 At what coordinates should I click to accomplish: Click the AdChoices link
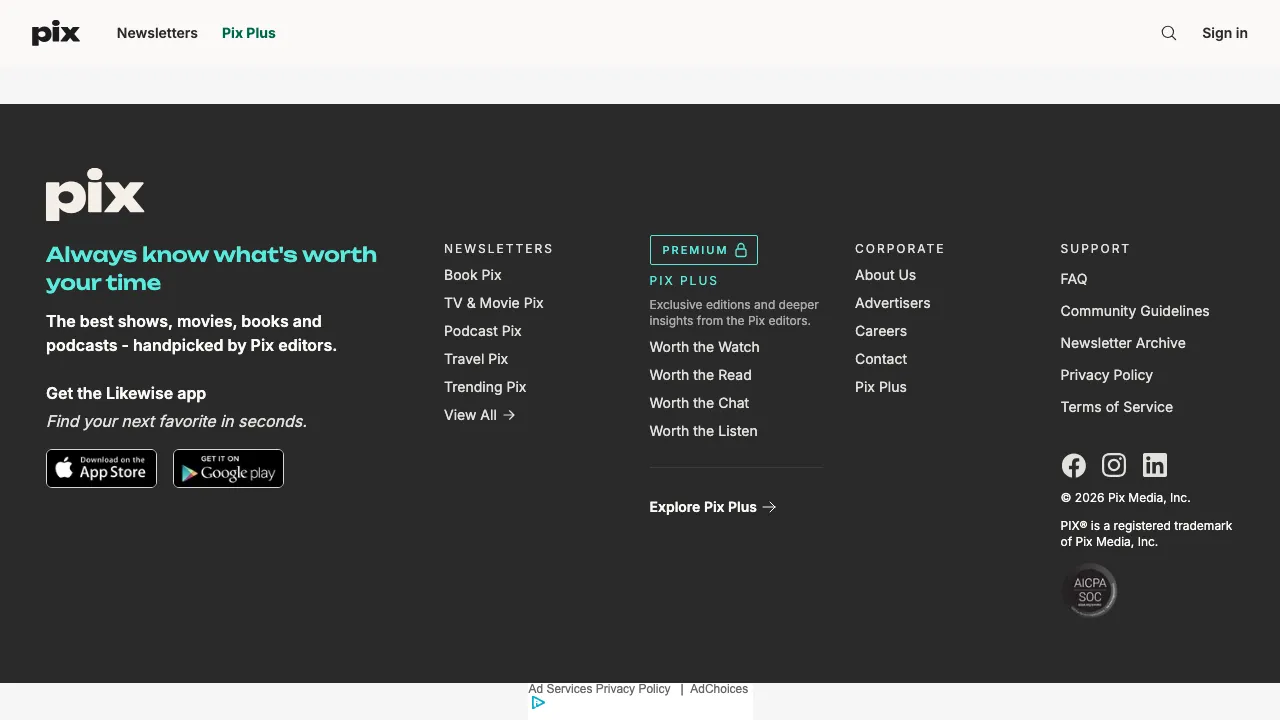point(719,689)
